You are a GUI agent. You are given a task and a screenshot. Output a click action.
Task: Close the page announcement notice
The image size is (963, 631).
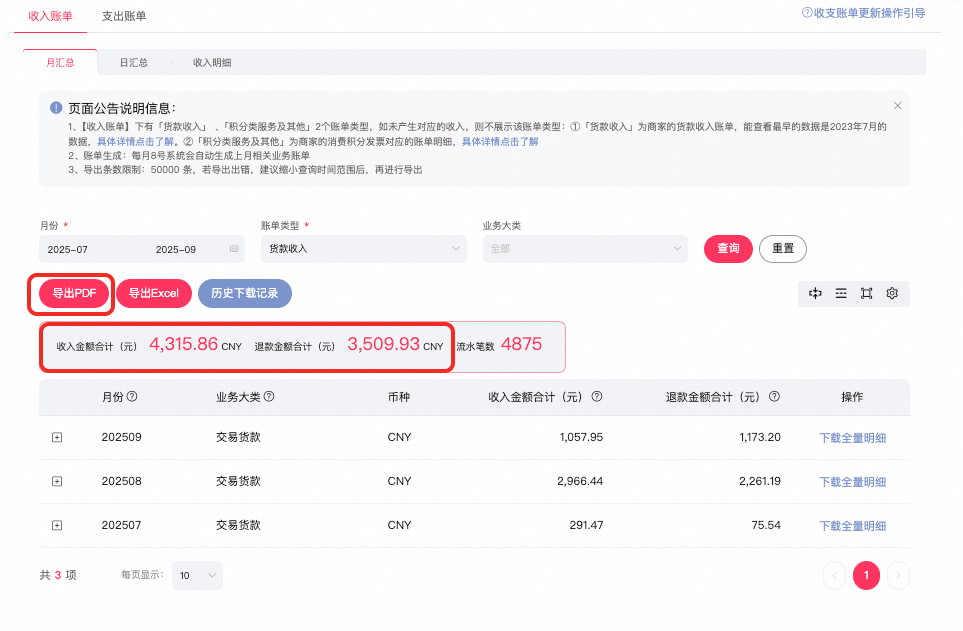click(x=897, y=106)
